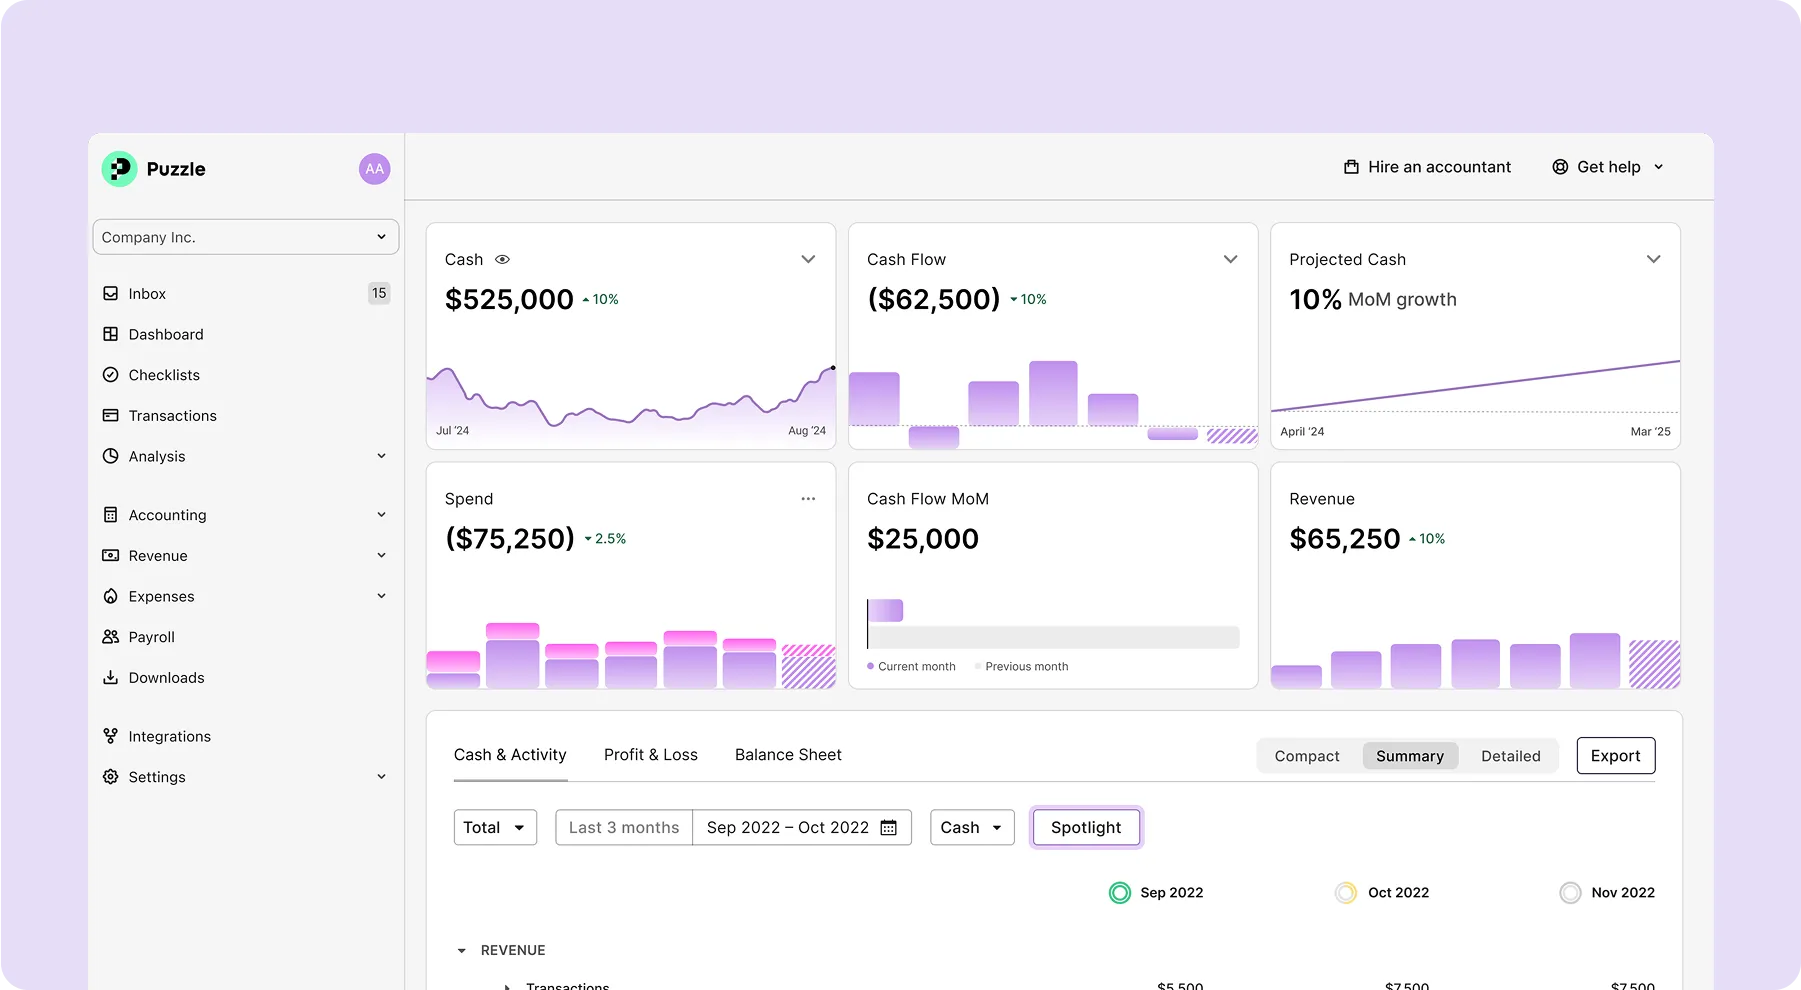Click the Cash Flow MoM progress bar
1801x990 pixels.
tap(1053, 637)
